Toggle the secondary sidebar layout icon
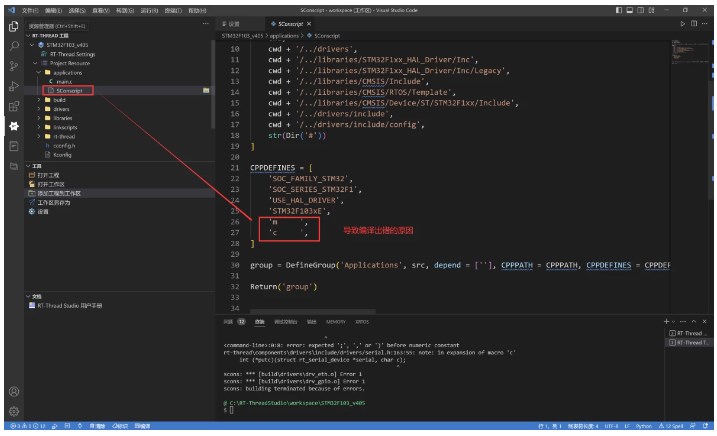The image size is (717, 436). click(641, 10)
